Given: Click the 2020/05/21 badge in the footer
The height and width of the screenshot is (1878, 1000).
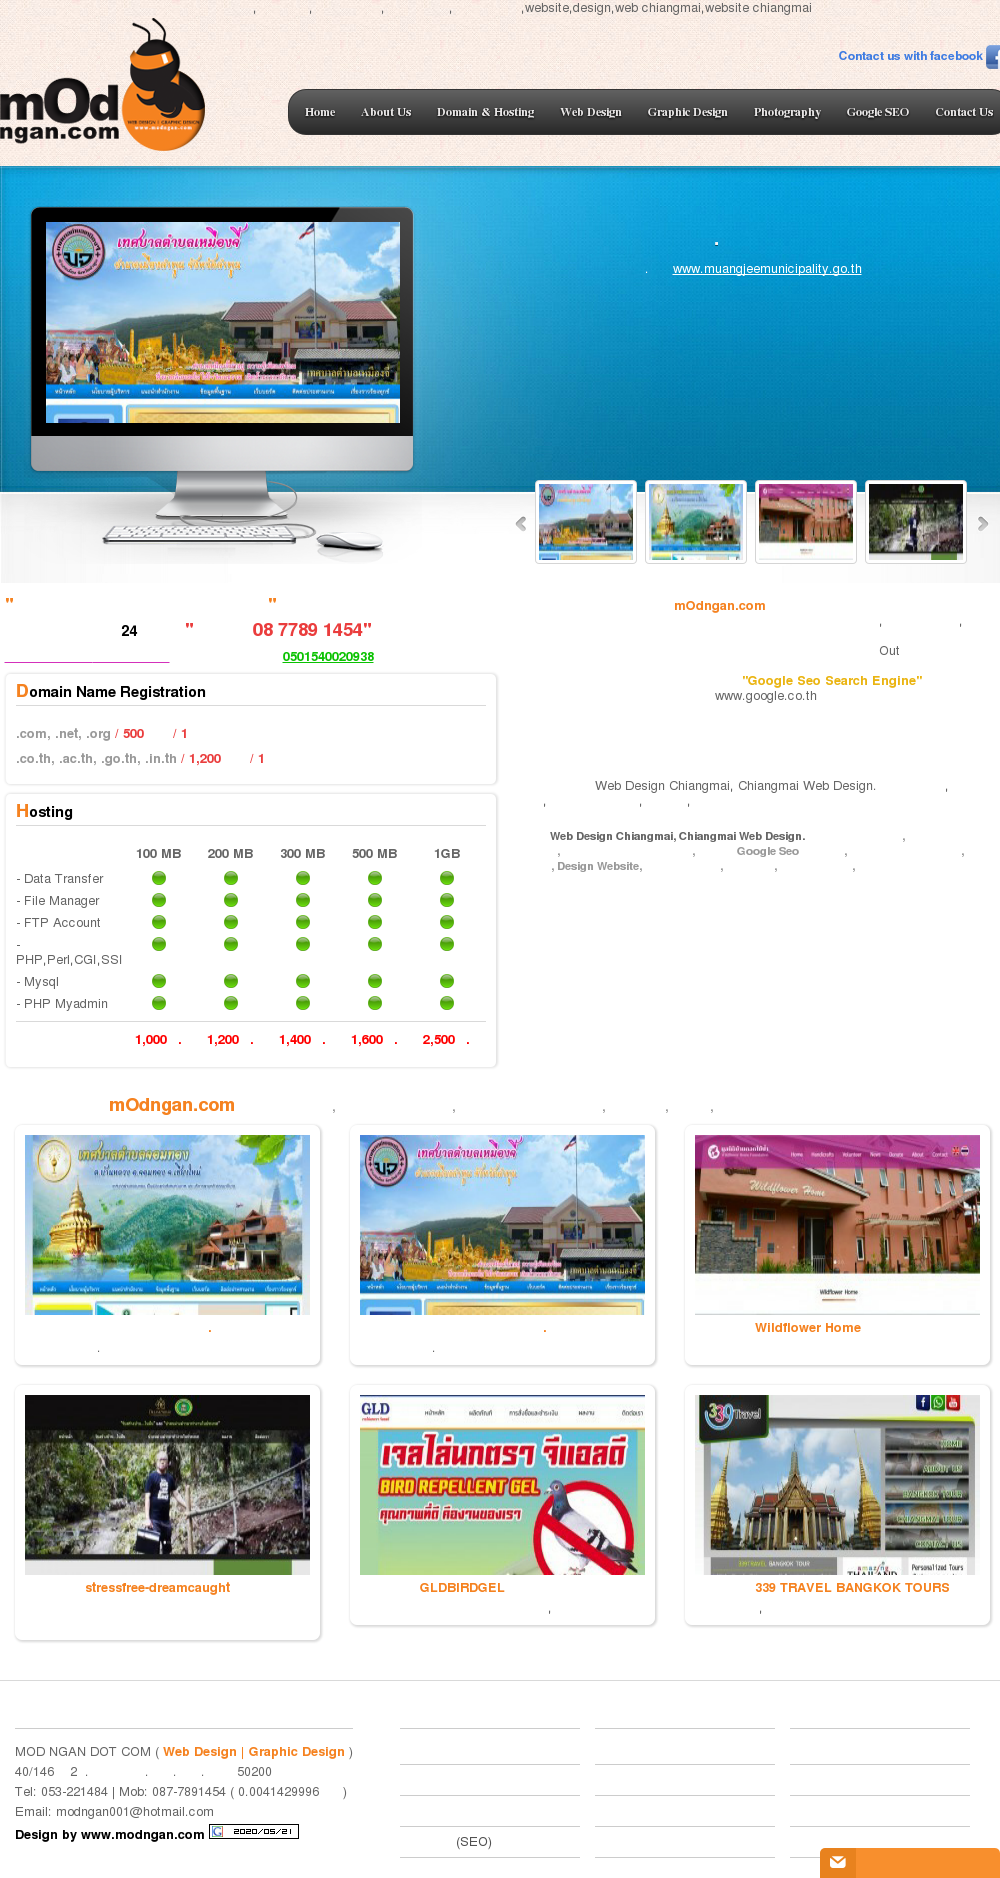Looking at the screenshot, I should (254, 1832).
